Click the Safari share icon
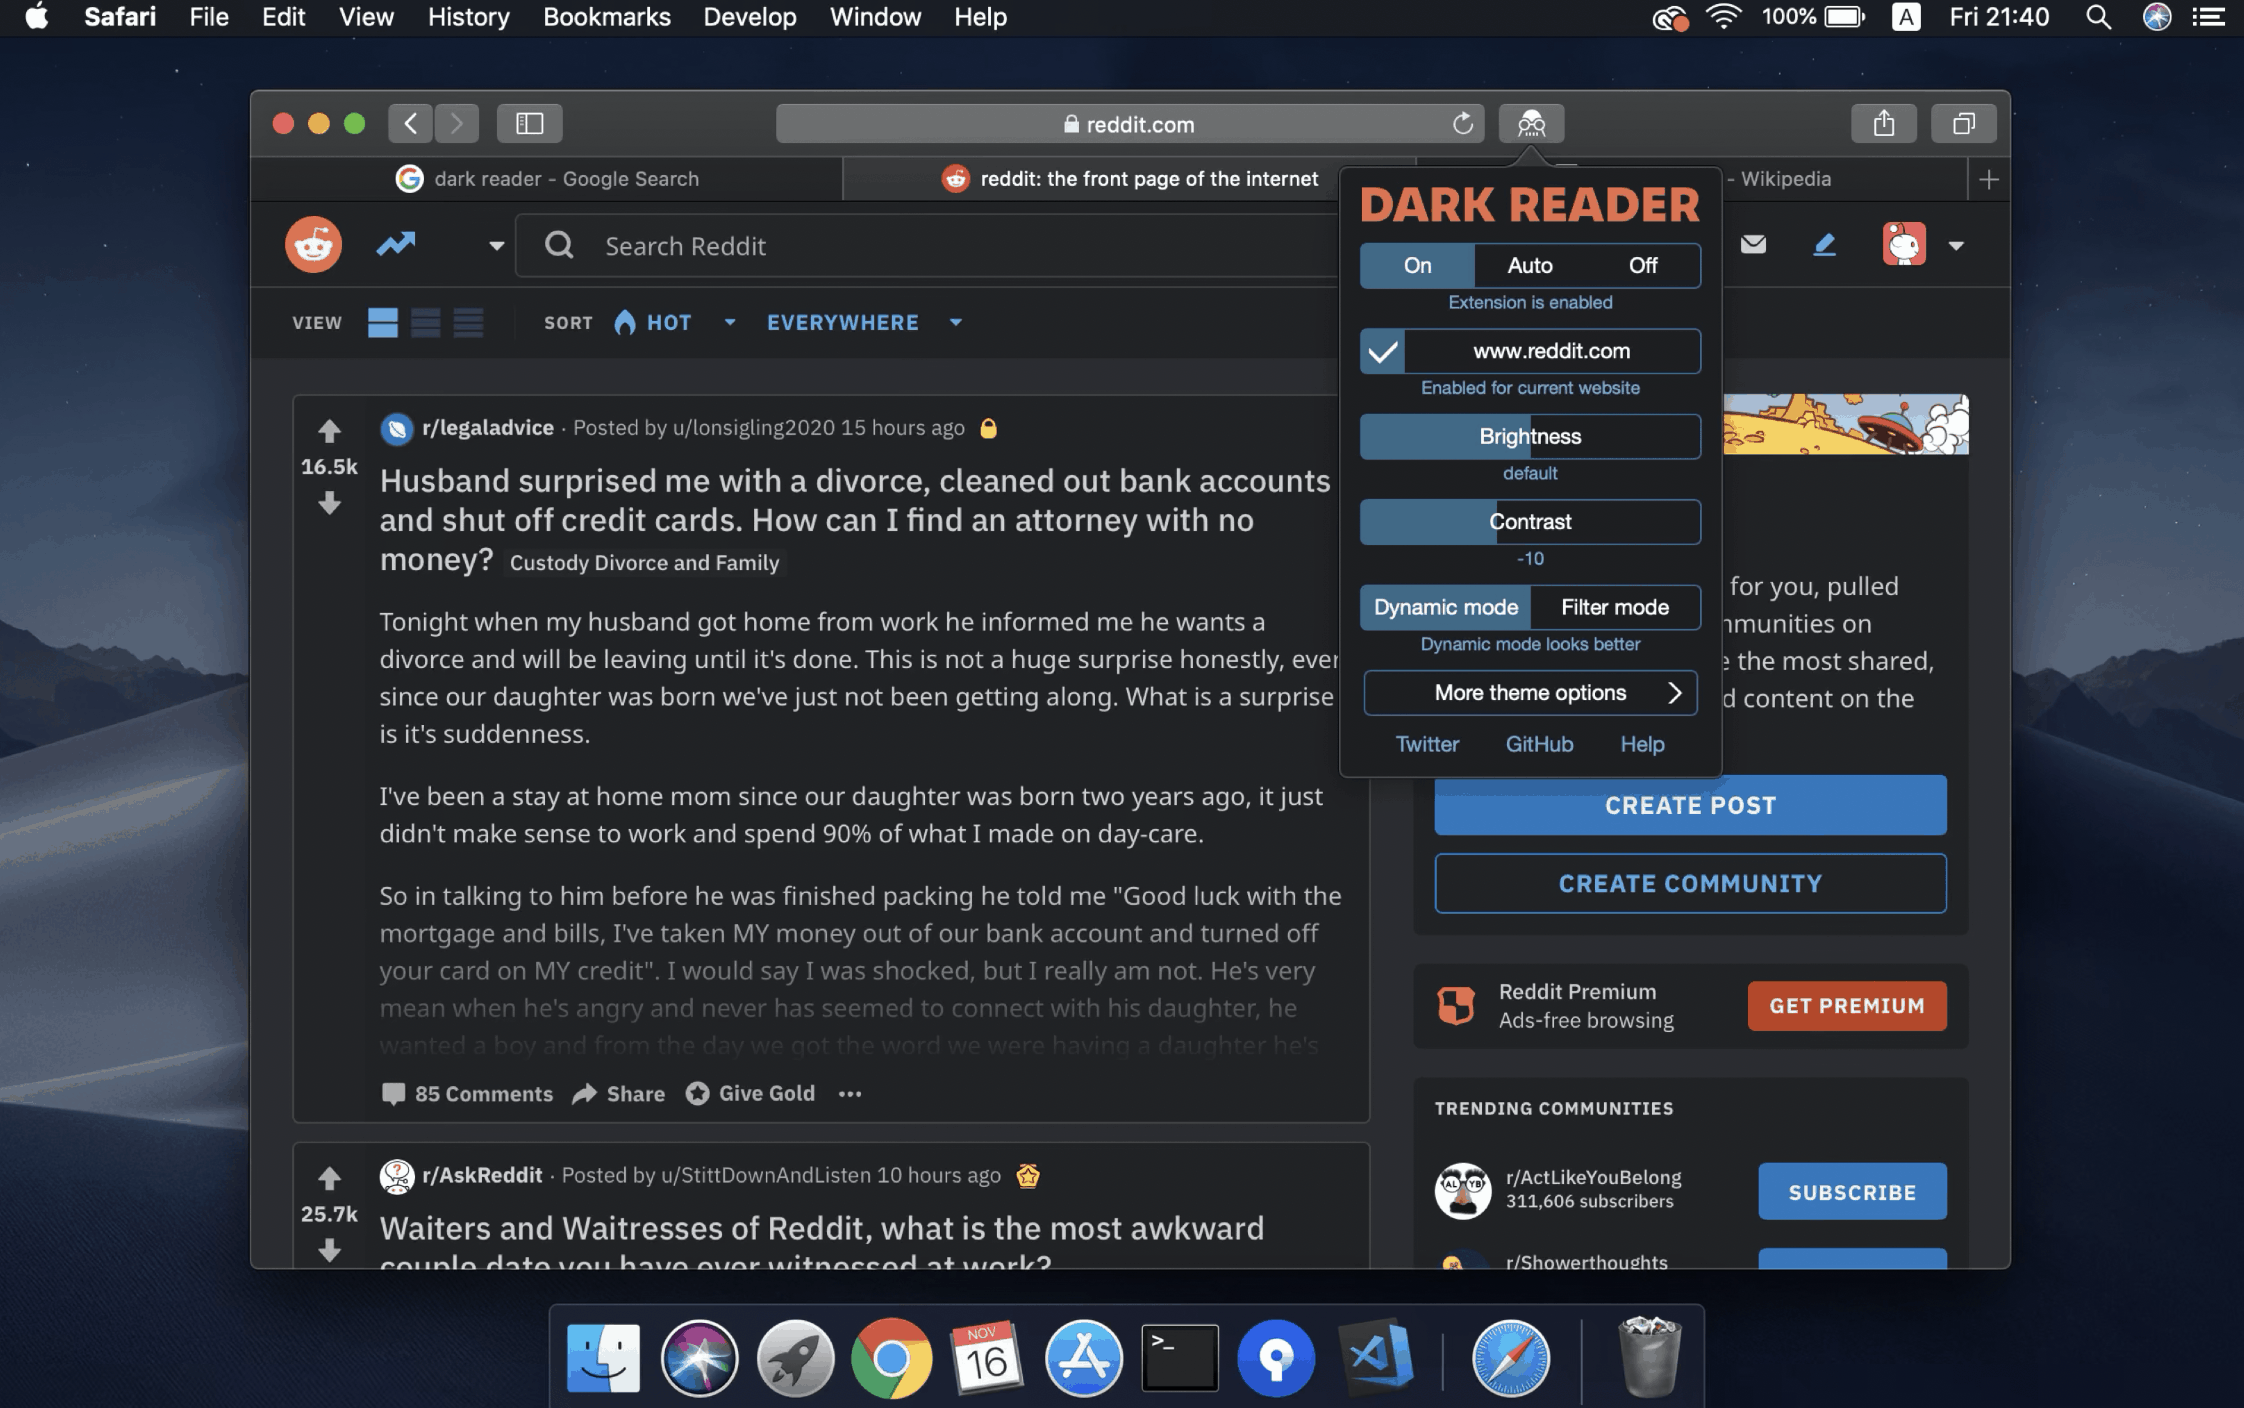 (1884, 124)
